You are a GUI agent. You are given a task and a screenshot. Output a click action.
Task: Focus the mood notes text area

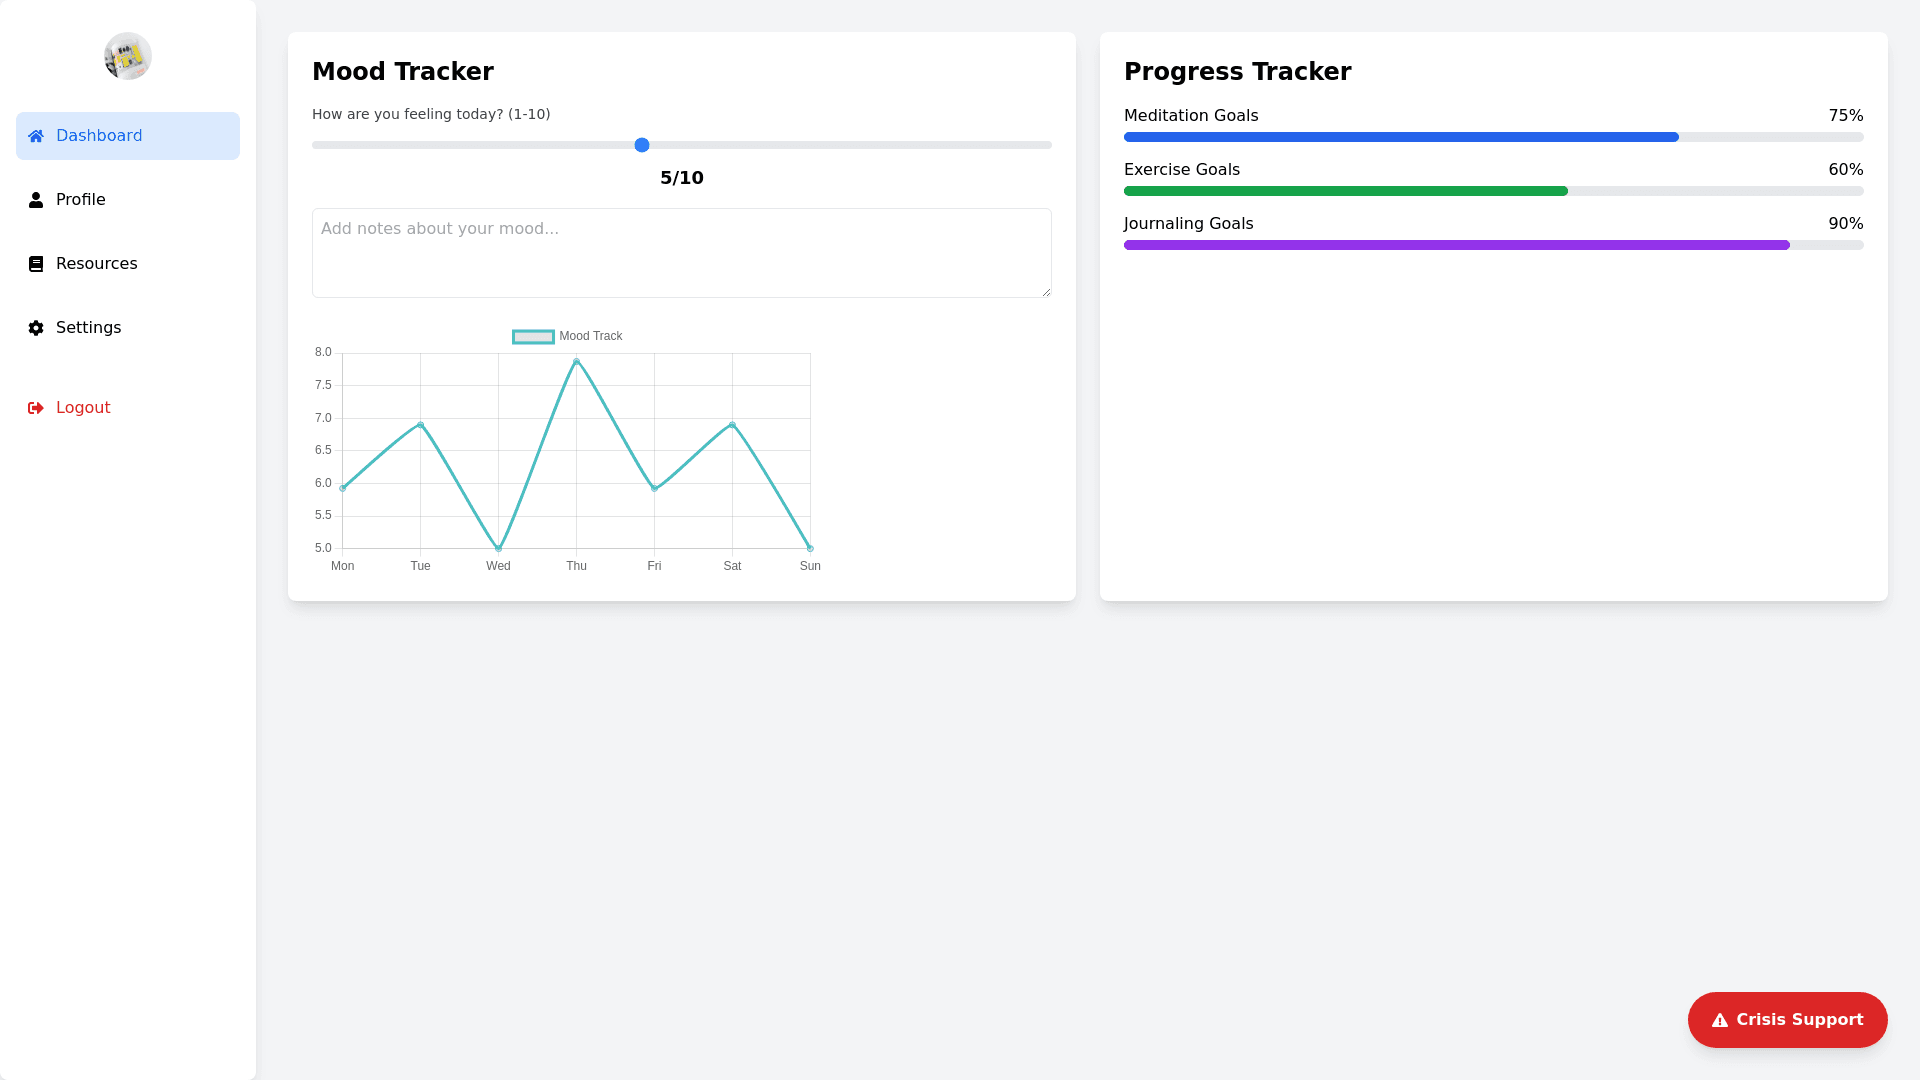coord(682,253)
